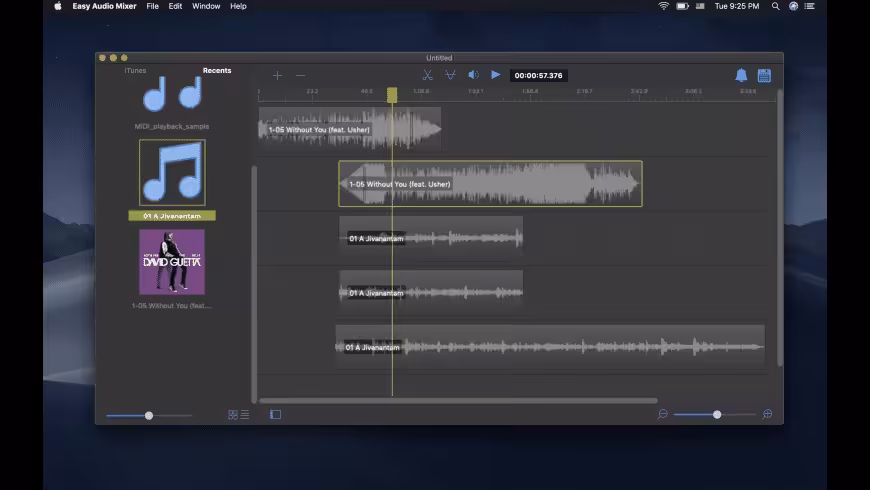The image size is (870, 490).
Task: Click the 1-05 Without You library label
Action: 172,306
